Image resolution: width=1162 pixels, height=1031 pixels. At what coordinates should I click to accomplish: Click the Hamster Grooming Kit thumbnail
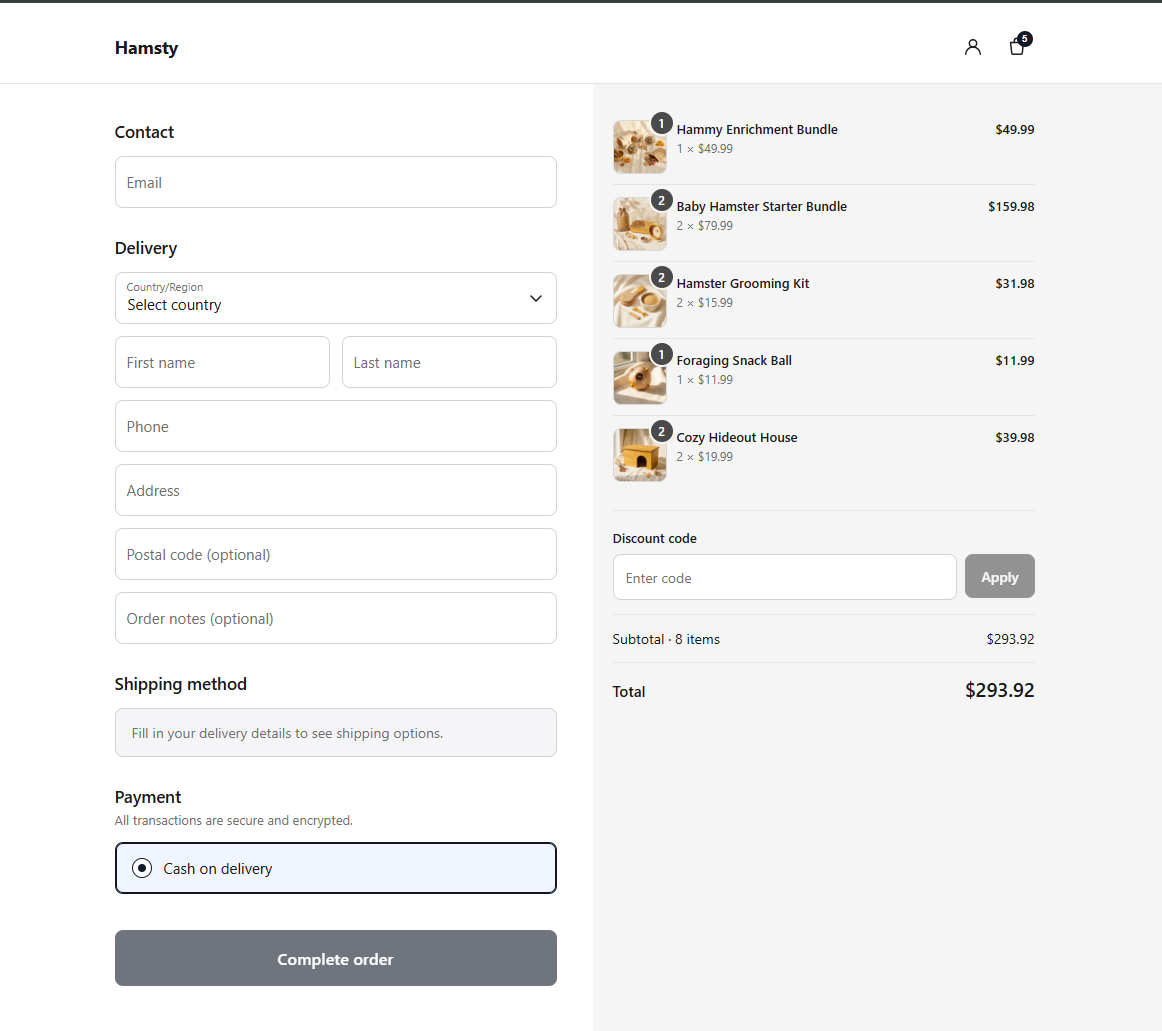point(640,301)
